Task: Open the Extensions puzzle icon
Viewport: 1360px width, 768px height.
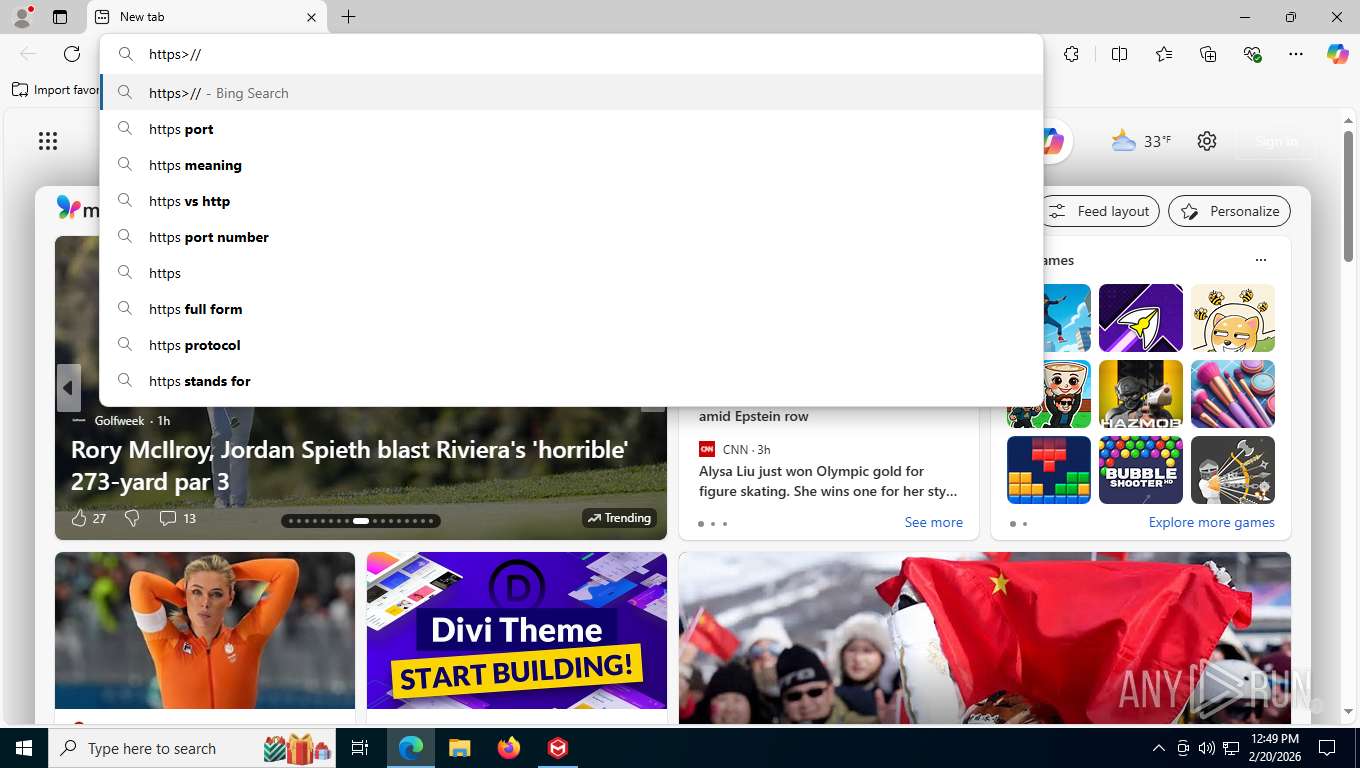Action: pyautogui.click(x=1071, y=54)
